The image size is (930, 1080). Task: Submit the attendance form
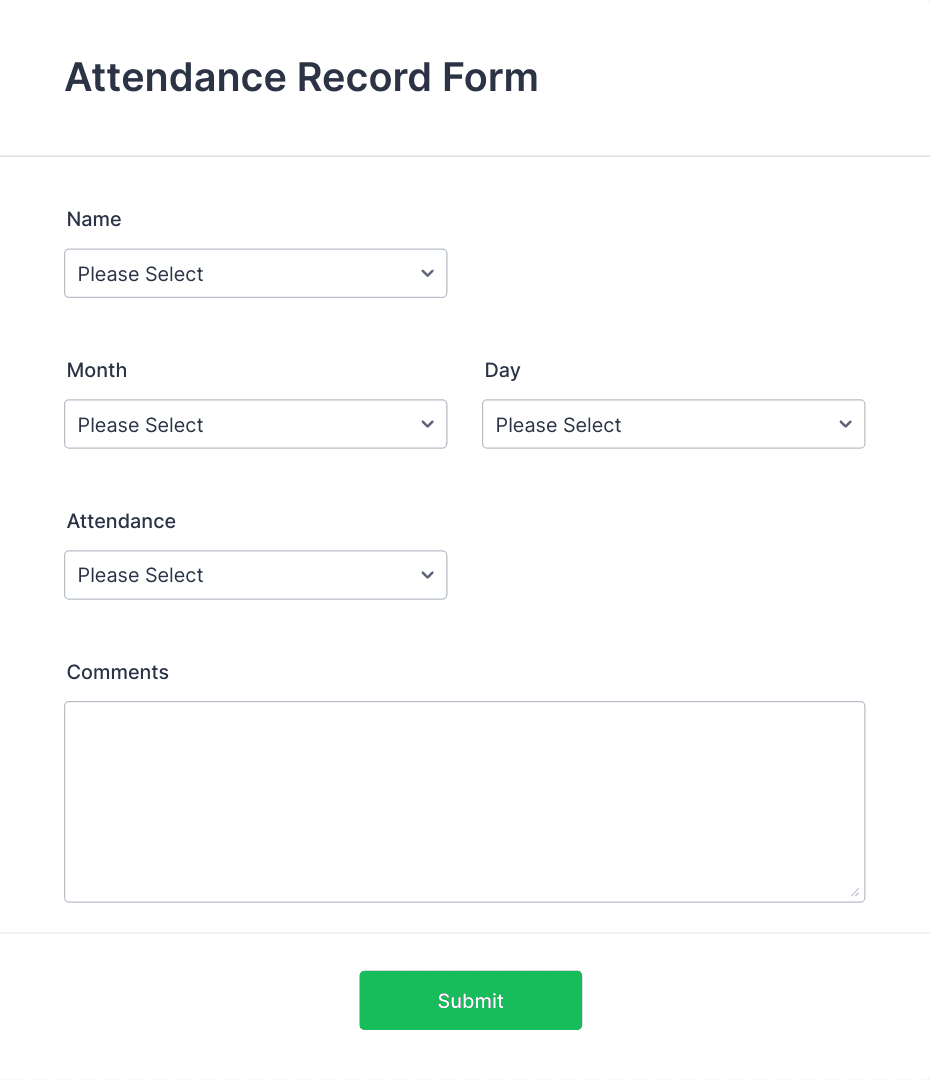(471, 1000)
